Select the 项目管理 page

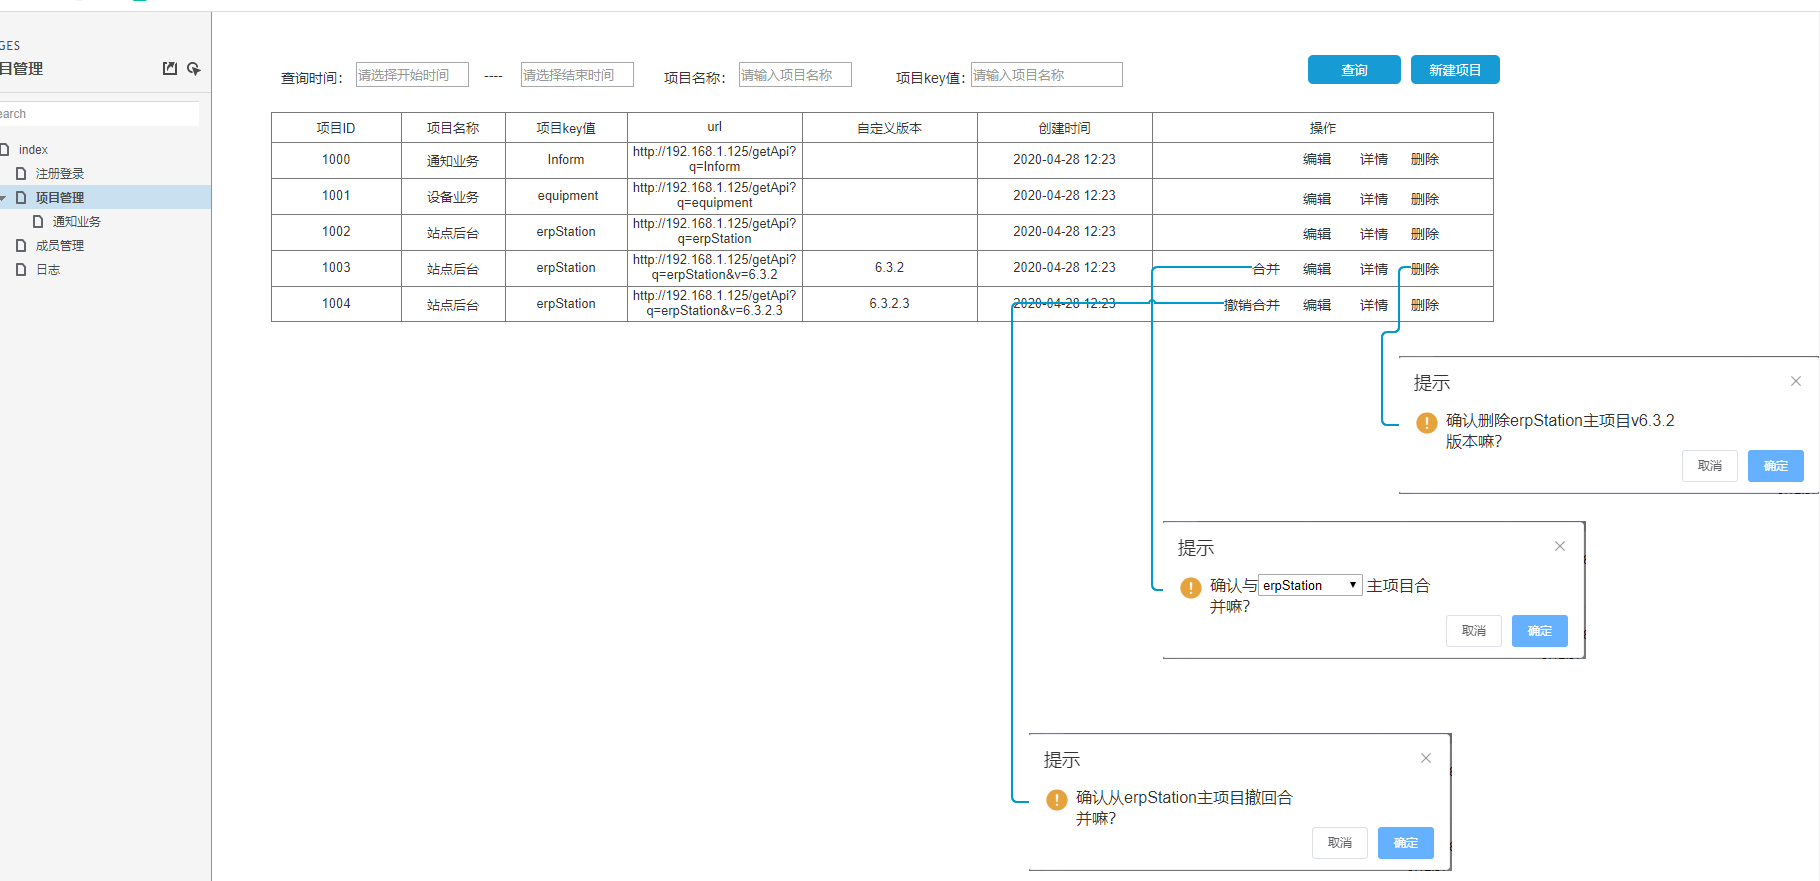[x=60, y=197]
